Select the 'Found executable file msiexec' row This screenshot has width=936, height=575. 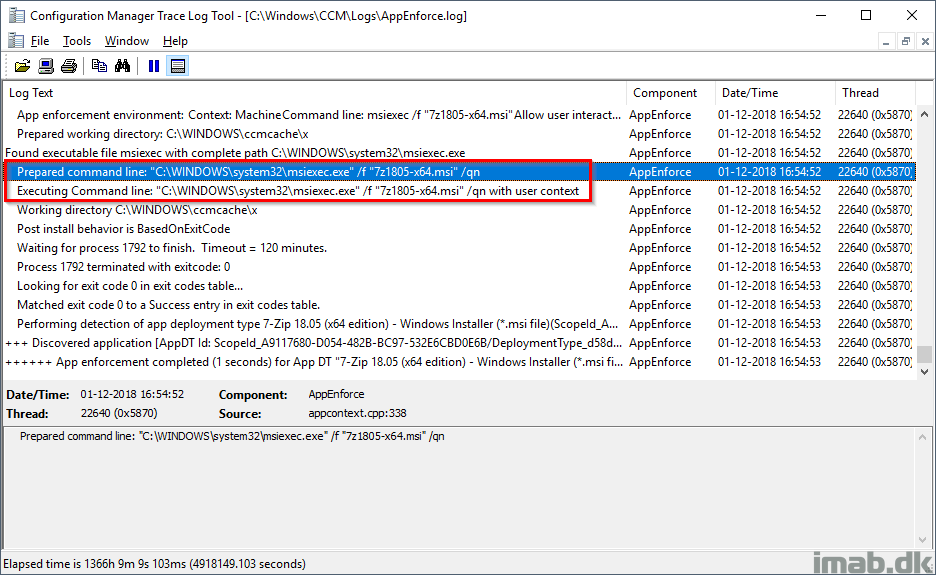[x=459, y=153]
